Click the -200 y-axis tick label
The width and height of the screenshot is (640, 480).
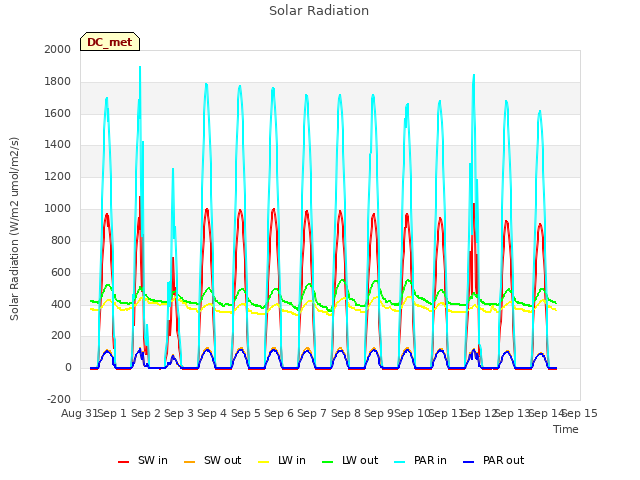(x=59, y=399)
